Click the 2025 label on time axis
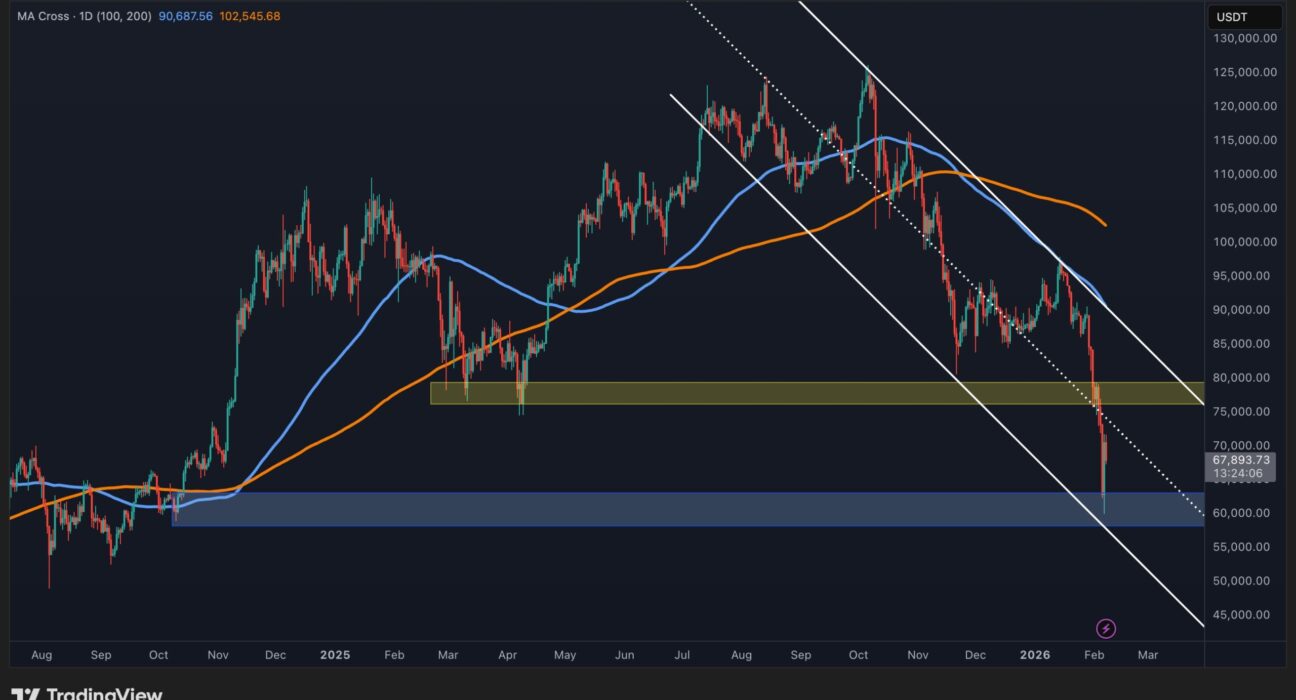The height and width of the screenshot is (700, 1296). [335, 655]
